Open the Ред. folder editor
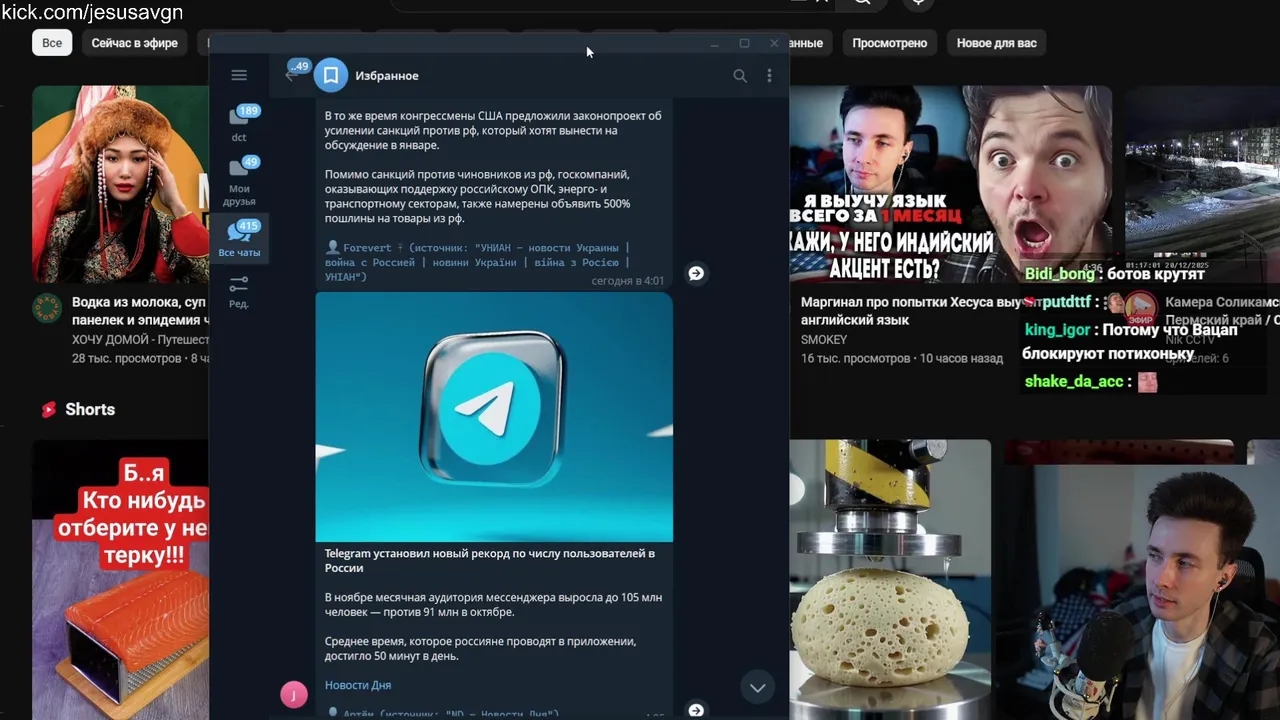This screenshot has width=1280, height=720. pyautogui.click(x=239, y=292)
